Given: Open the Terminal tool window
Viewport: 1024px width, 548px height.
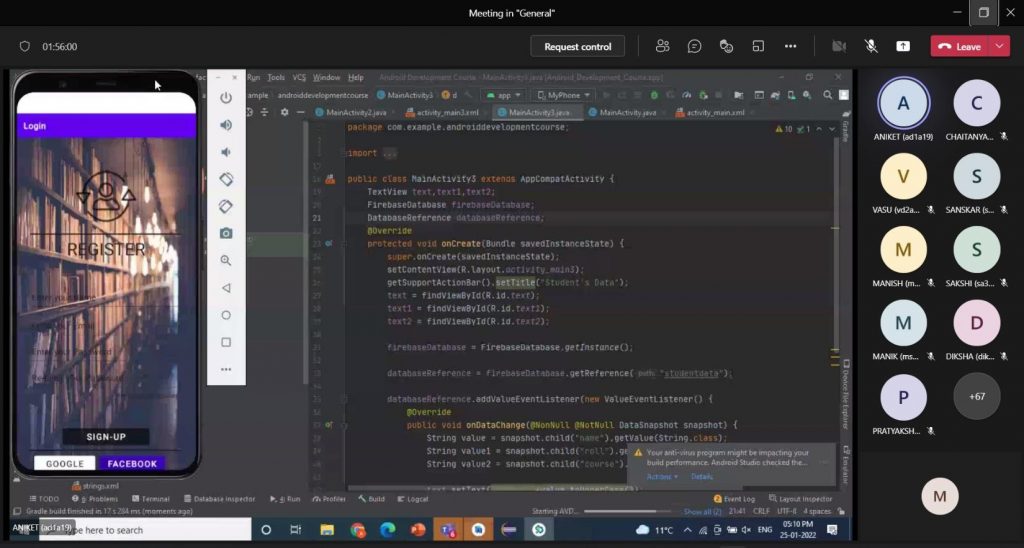Looking at the screenshot, I should tap(150, 499).
